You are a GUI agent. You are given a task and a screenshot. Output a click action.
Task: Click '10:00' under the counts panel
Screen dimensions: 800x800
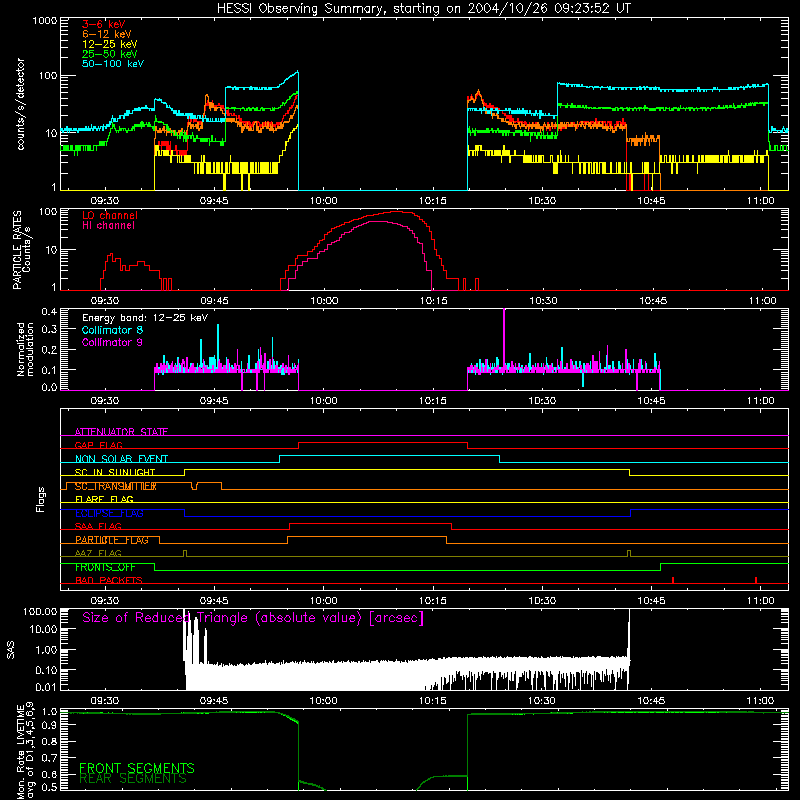[323, 201]
